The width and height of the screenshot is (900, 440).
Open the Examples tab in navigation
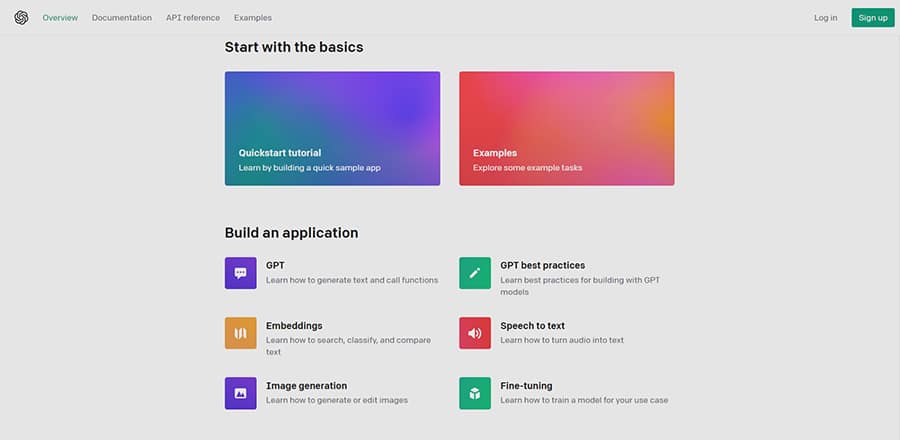click(252, 18)
